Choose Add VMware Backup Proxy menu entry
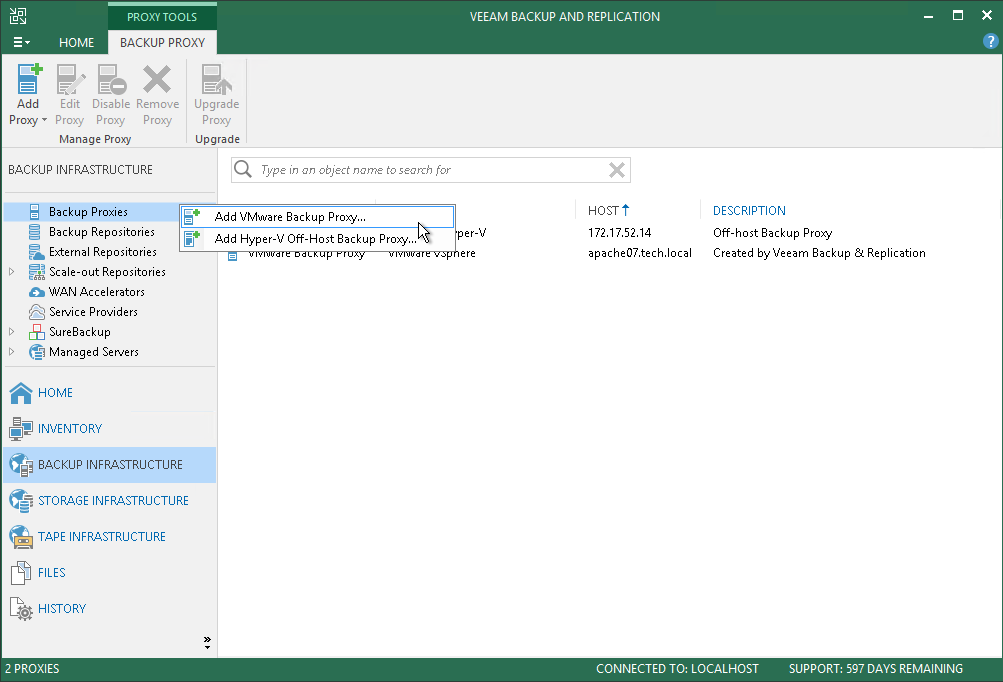 click(x=318, y=217)
